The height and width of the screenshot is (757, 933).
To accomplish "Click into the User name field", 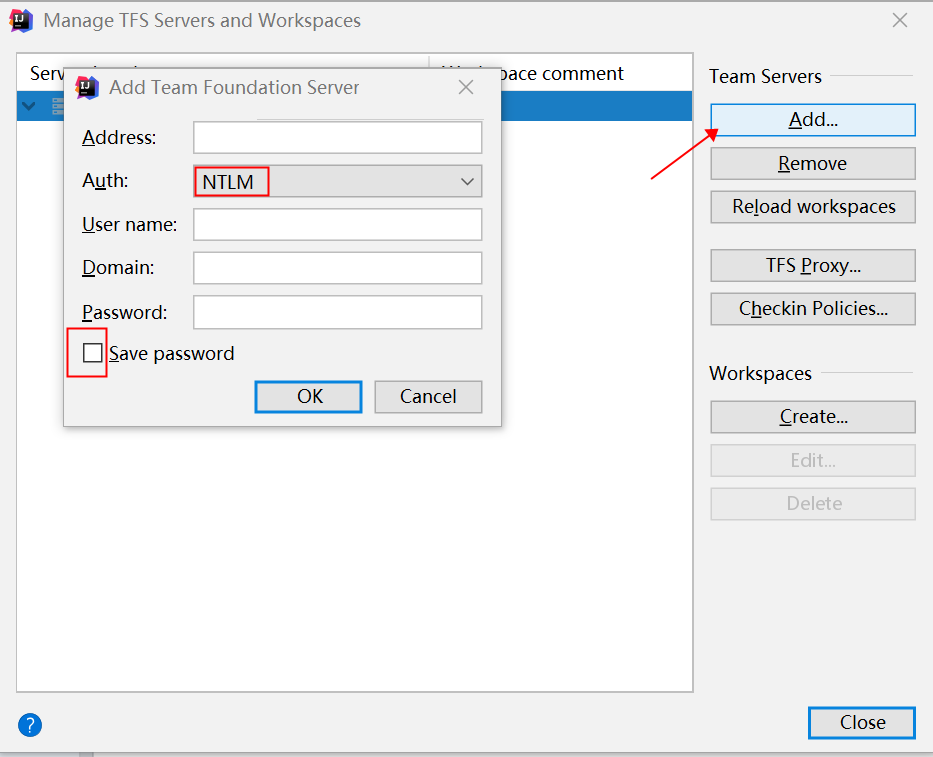I will pyautogui.click(x=337, y=224).
